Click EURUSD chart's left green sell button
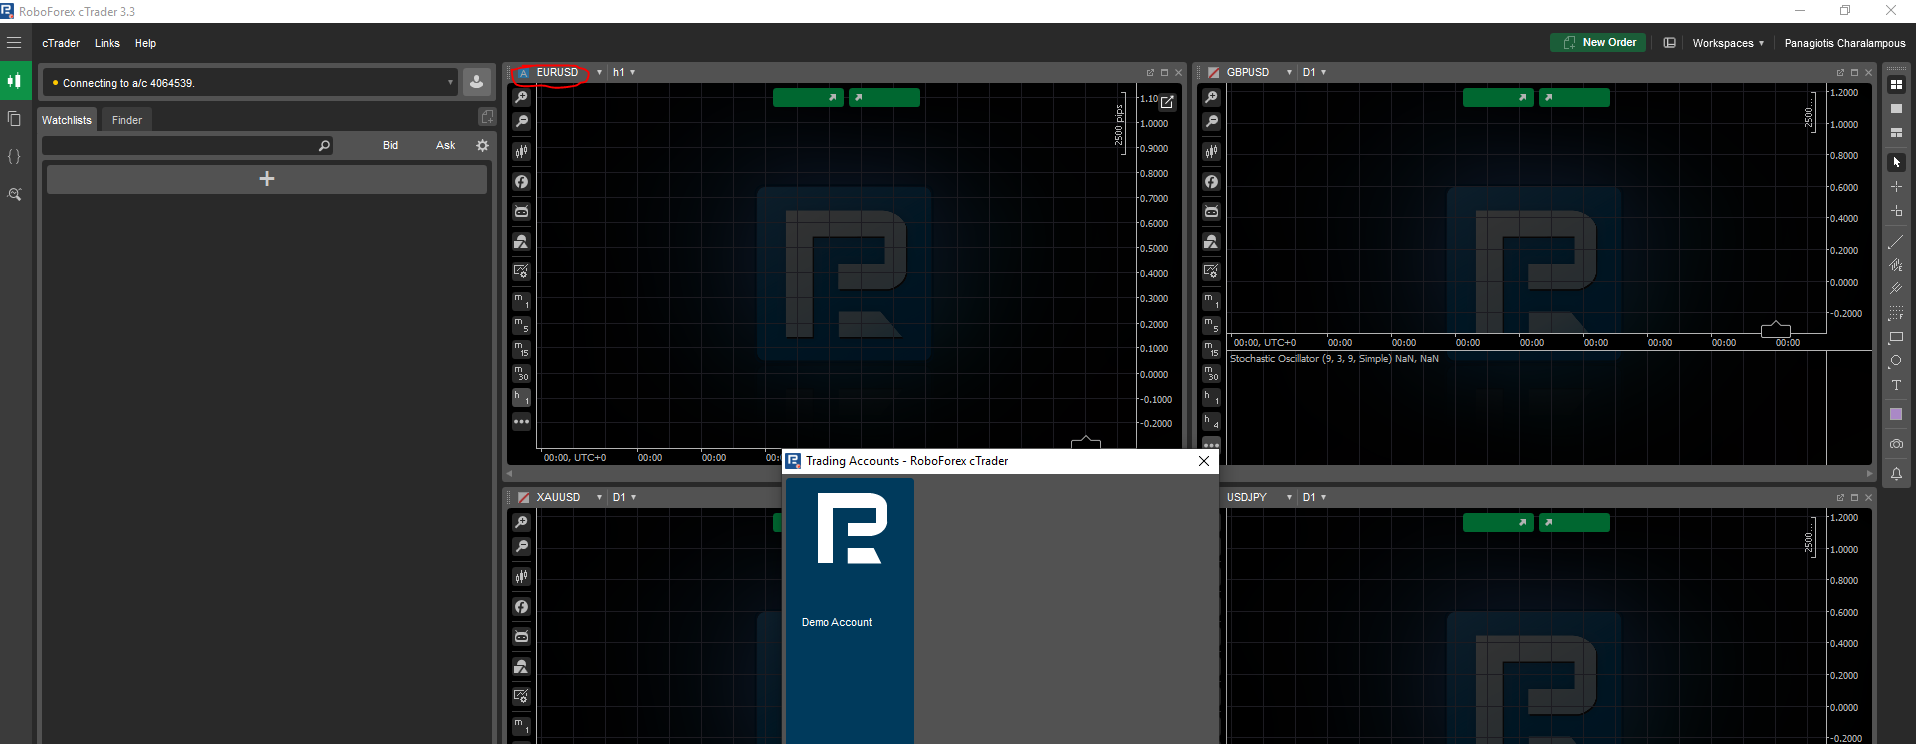Image resolution: width=1916 pixels, height=744 pixels. [808, 97]
